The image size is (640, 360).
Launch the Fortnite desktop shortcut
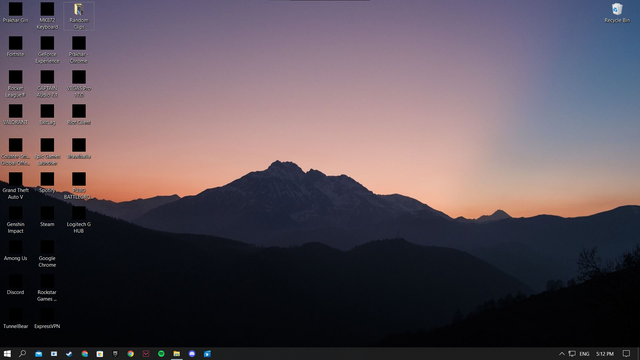point(16,47)
